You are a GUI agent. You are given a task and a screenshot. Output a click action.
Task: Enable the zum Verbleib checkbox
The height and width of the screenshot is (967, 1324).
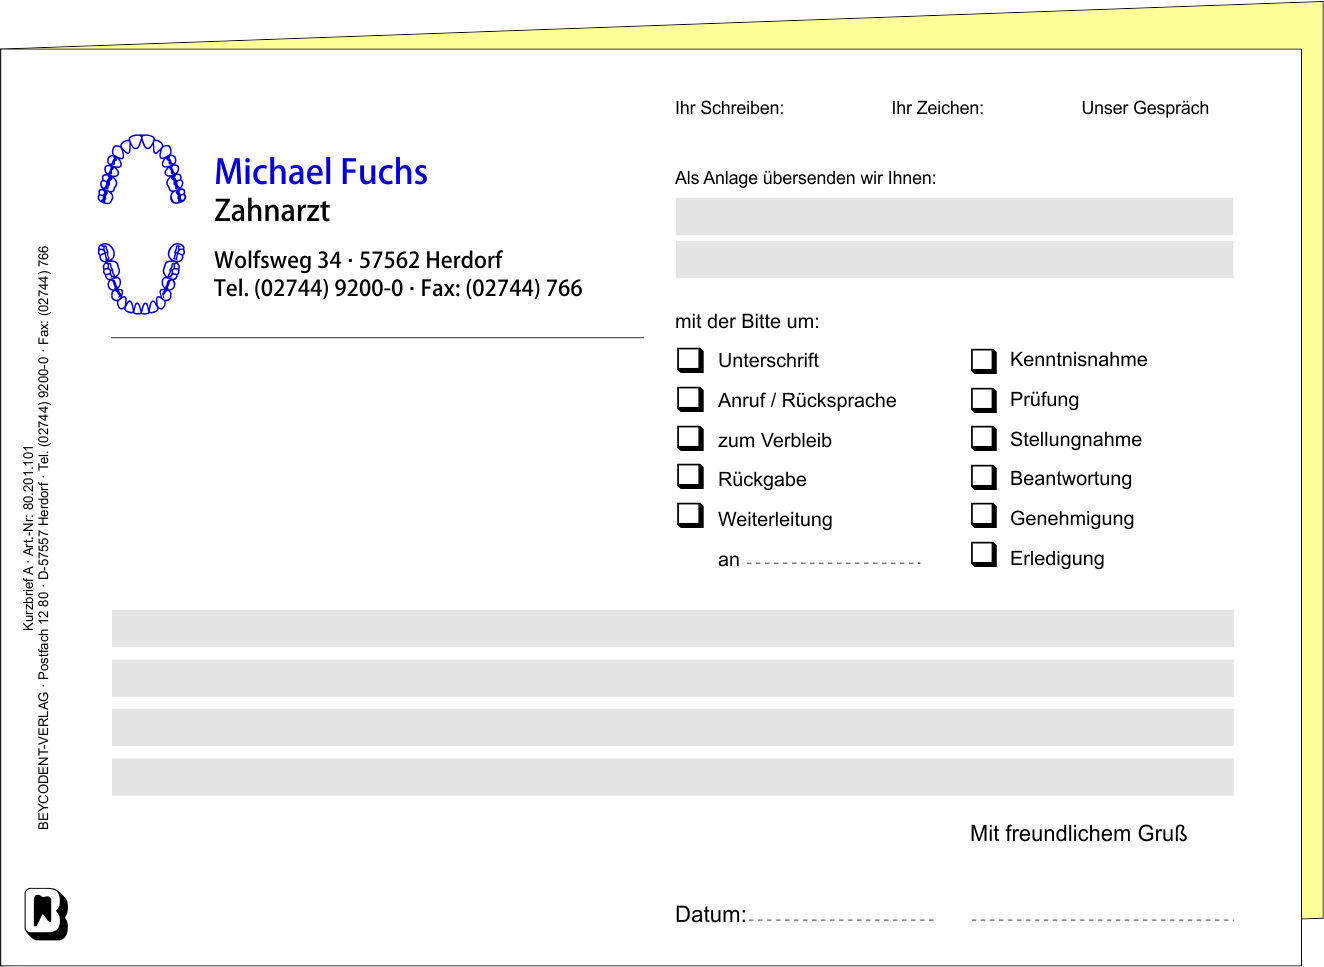tap(690, 438)
